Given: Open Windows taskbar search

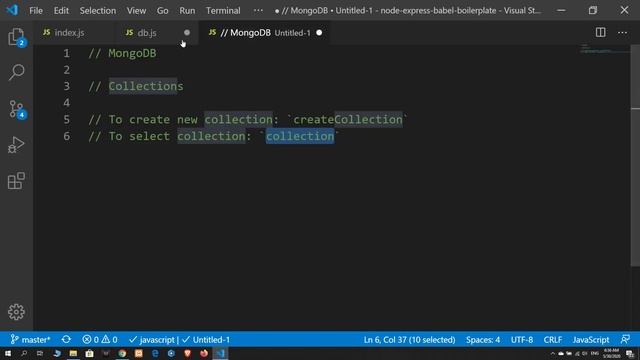Looking at the screenshot, I should 24,353.
